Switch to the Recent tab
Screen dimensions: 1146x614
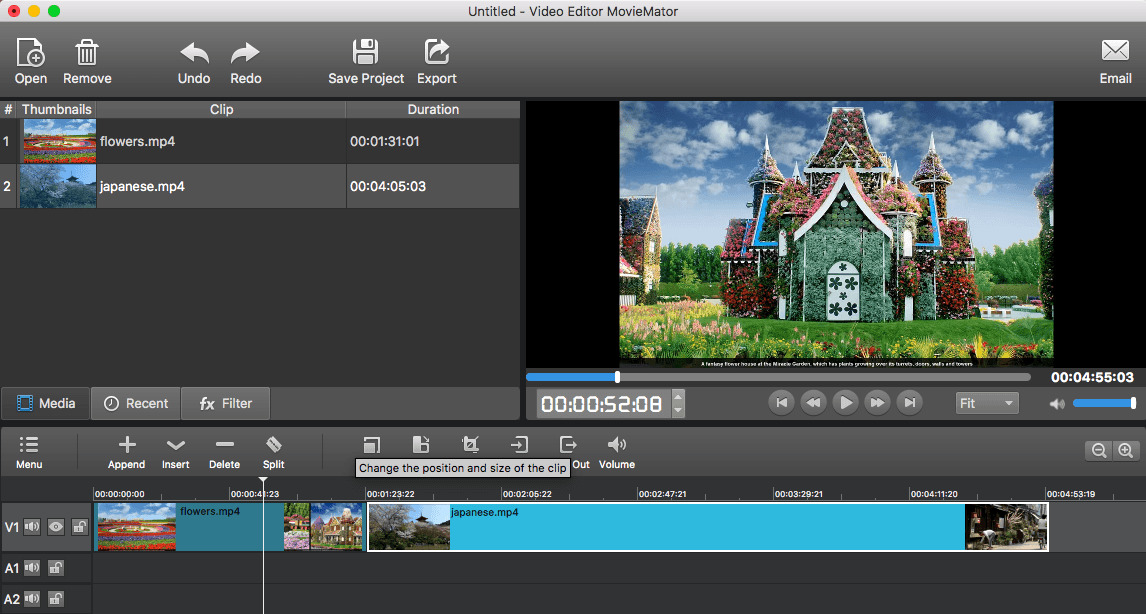(x=136, y=403)
